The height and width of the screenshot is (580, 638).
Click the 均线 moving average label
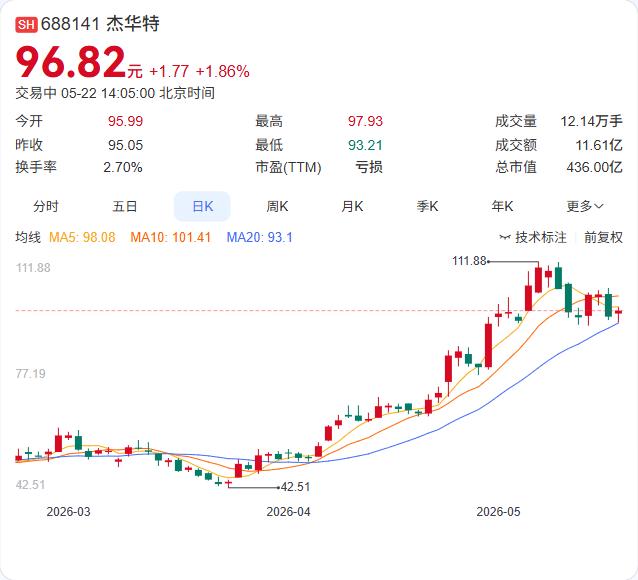(x=28, y=237)
